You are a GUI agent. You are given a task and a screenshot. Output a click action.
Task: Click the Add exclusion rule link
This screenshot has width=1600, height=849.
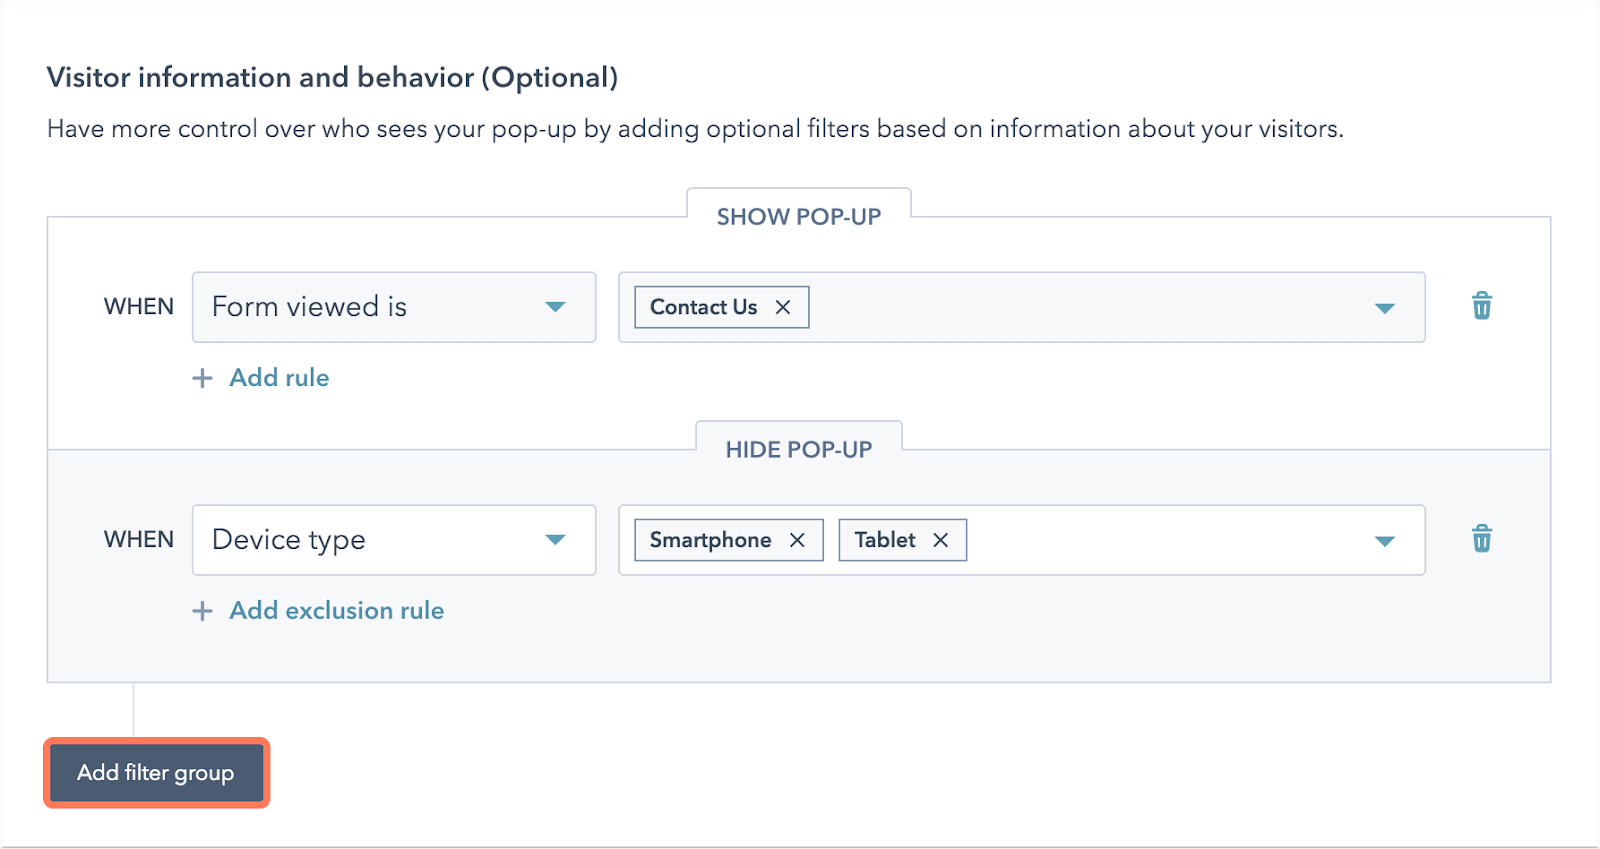tap(336, 611)
